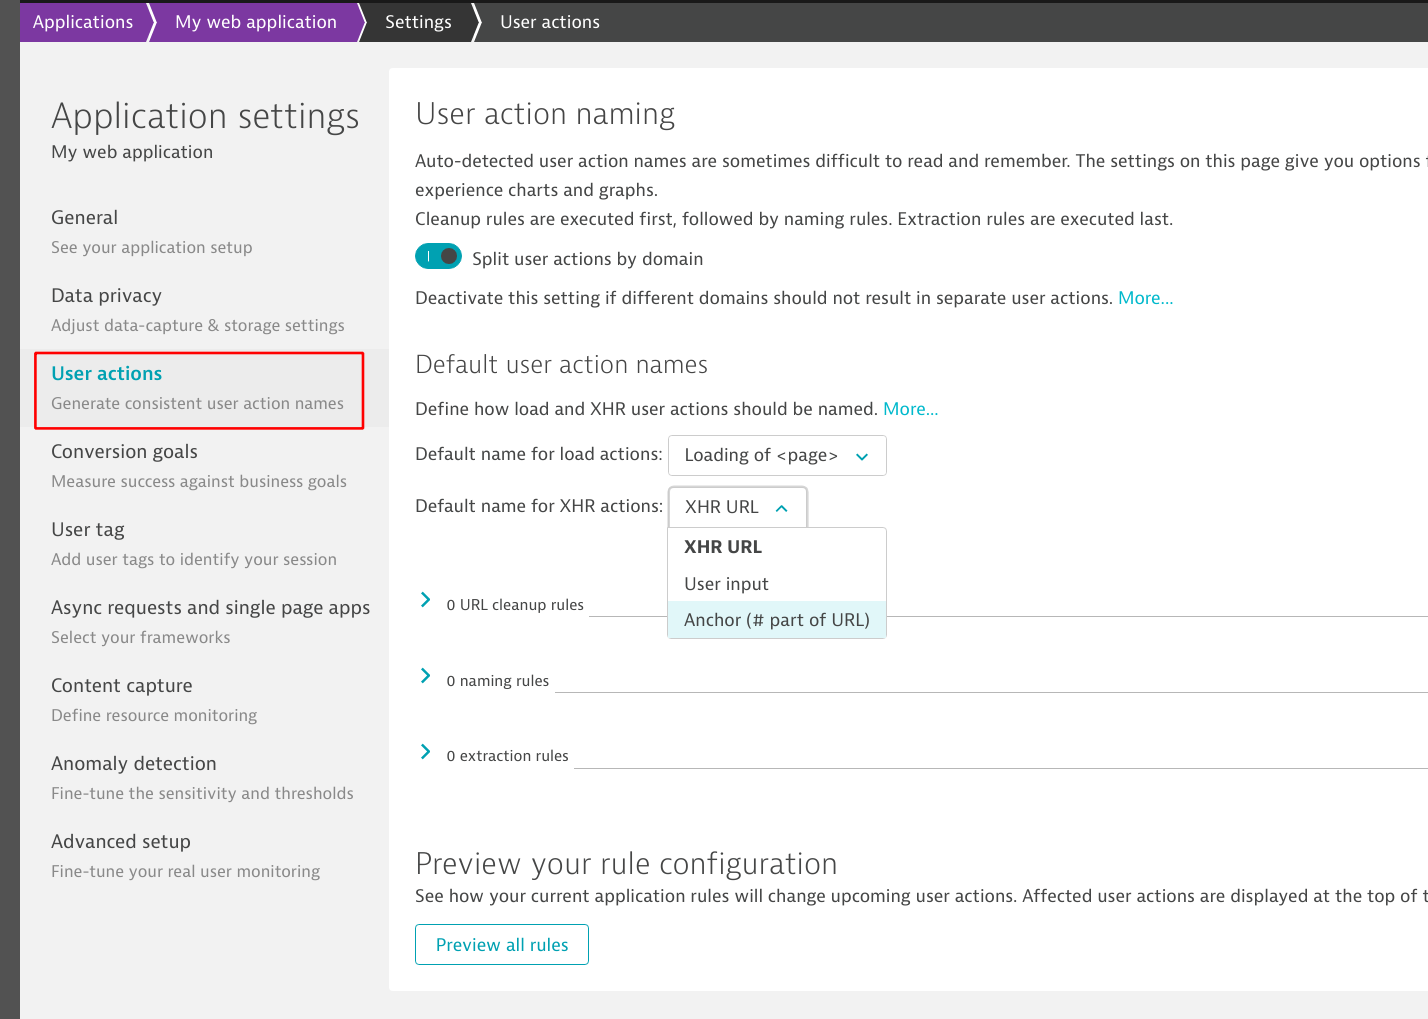Choose User input from dropdown list

coord(726,584)
